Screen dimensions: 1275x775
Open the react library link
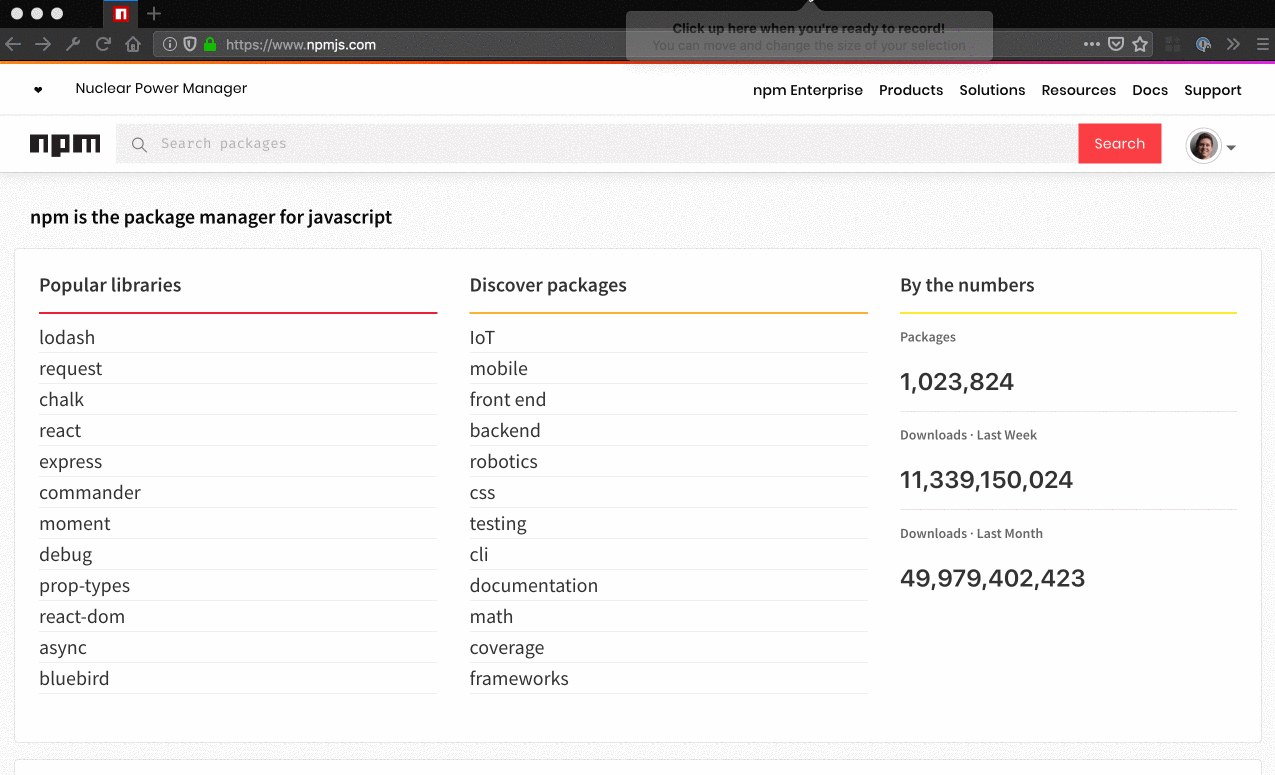click(x=60, y=431)
